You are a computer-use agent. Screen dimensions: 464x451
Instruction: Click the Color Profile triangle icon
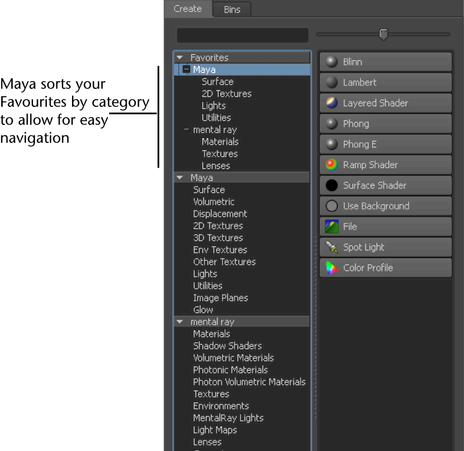pyautogui.click(x=331, y=268)
